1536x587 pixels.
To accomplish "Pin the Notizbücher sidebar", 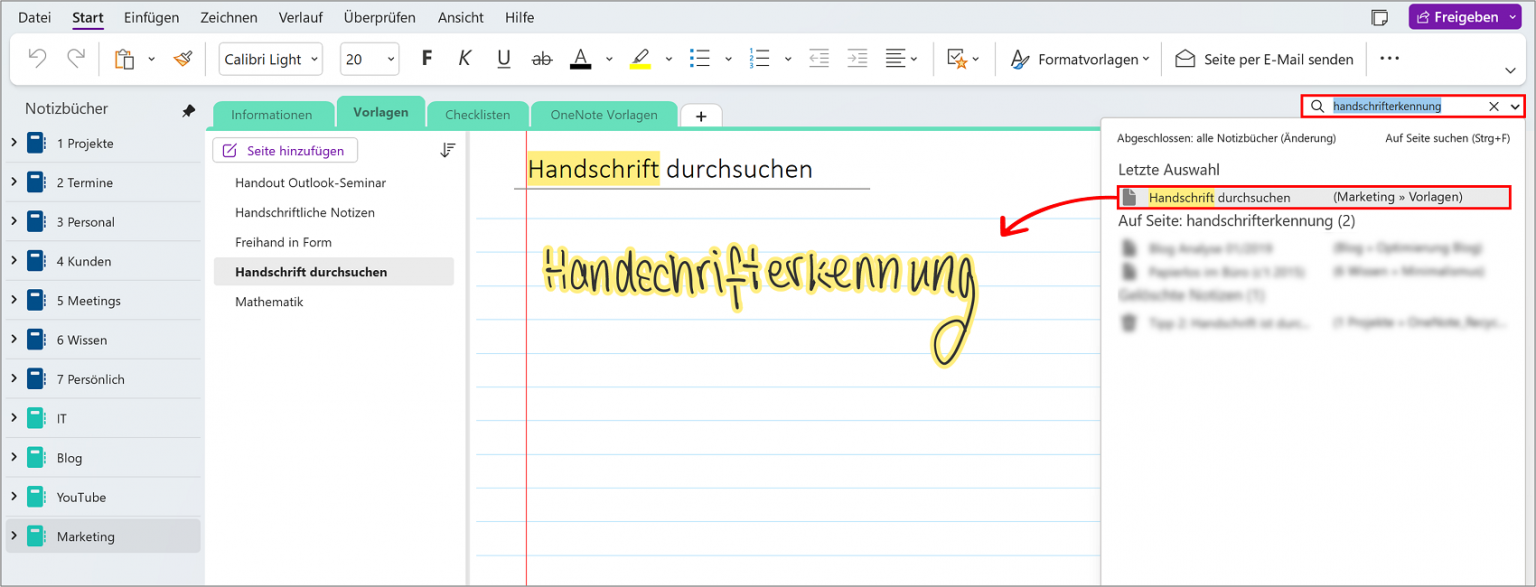I will point(188,110).
